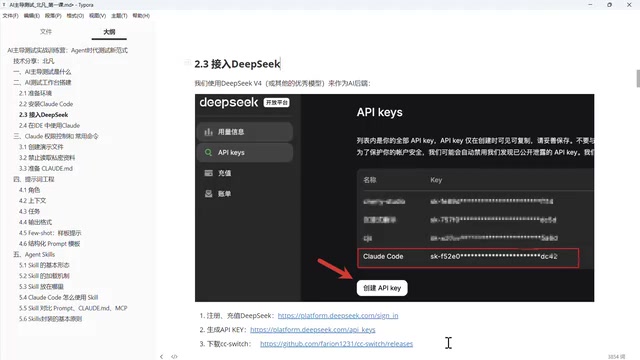Open section 四、提示词工程
This screenshot has height=360, width=640.
[x=33, y=179]
